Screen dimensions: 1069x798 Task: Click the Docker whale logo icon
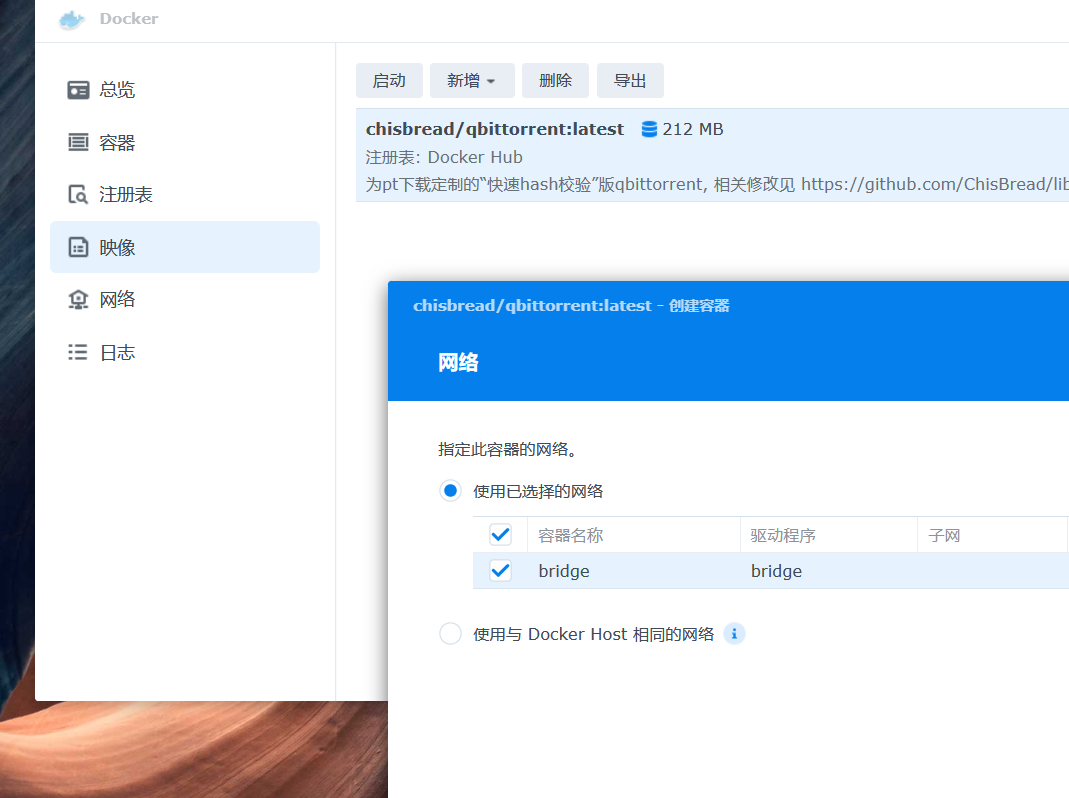[72, 20]
